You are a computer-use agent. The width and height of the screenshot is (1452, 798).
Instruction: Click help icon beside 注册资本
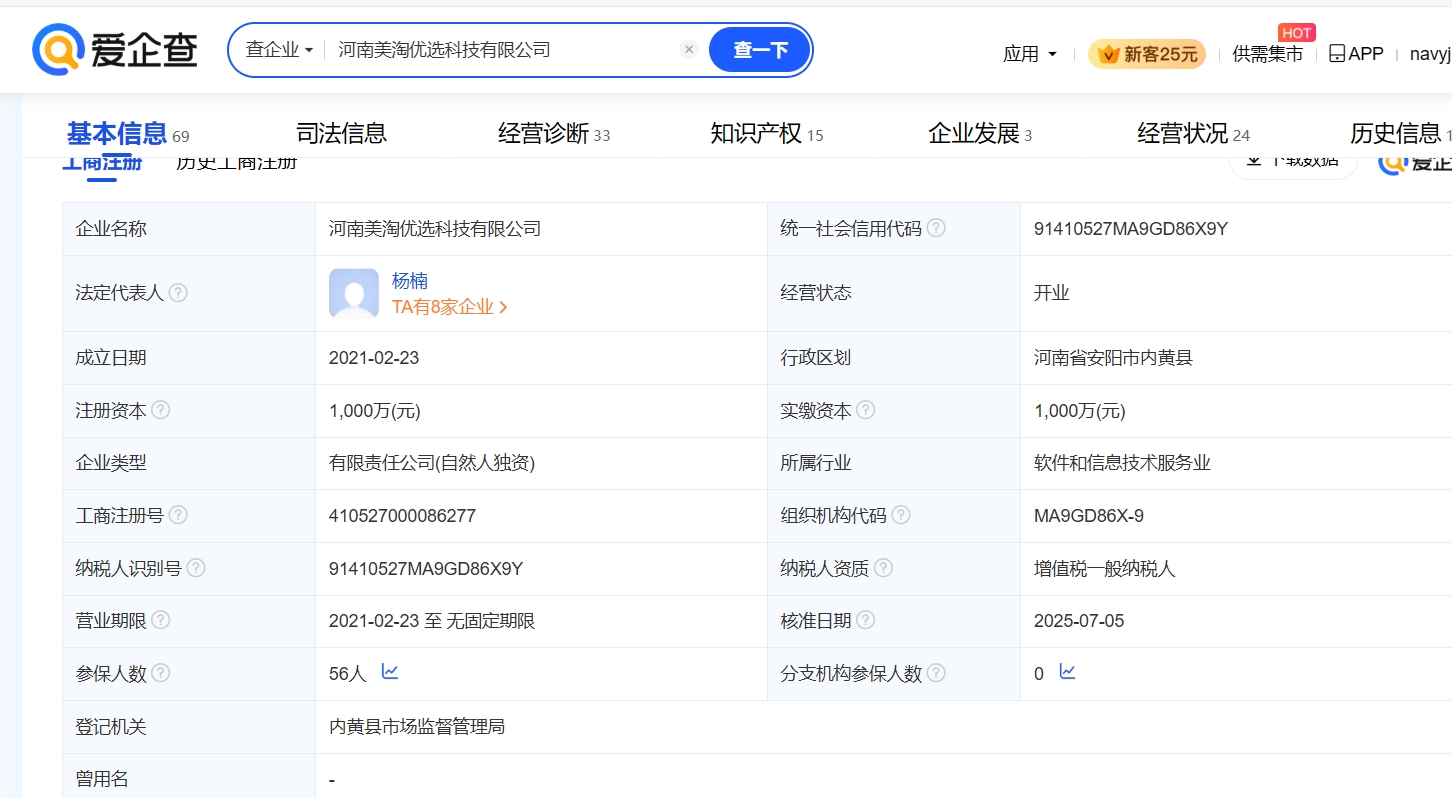160,410
